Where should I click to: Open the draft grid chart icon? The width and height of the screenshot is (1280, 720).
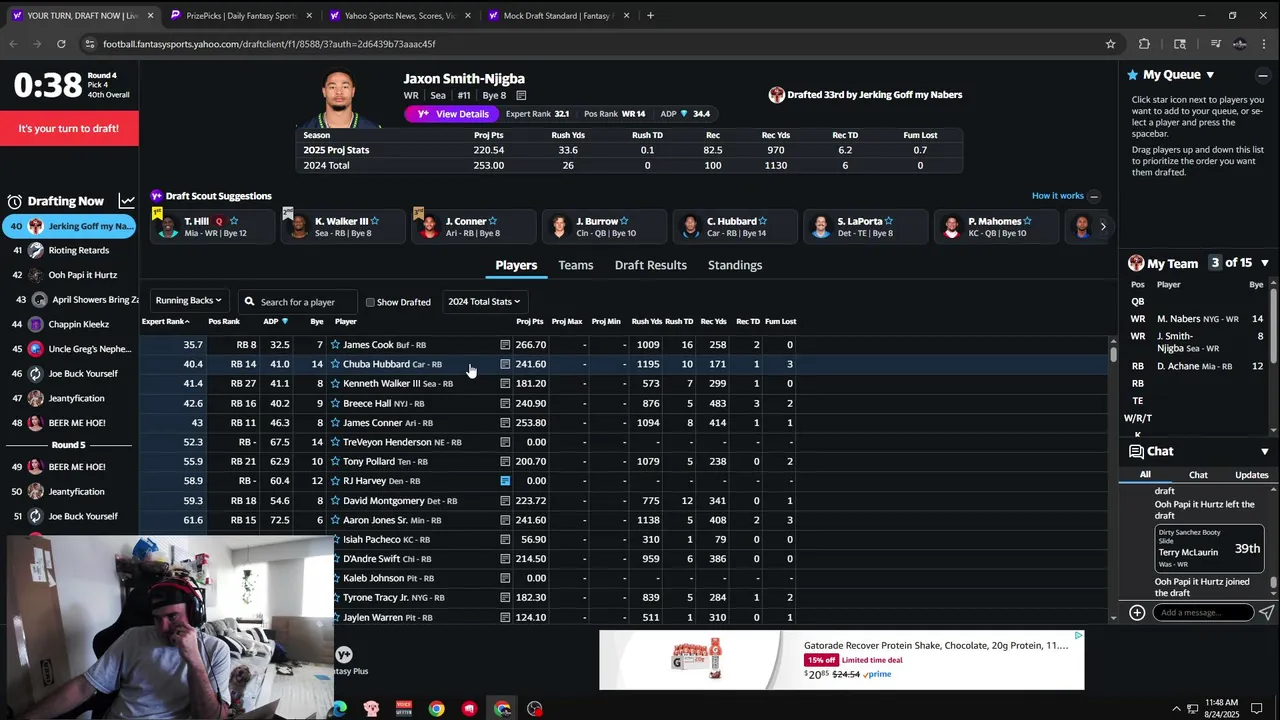point(127,201)
